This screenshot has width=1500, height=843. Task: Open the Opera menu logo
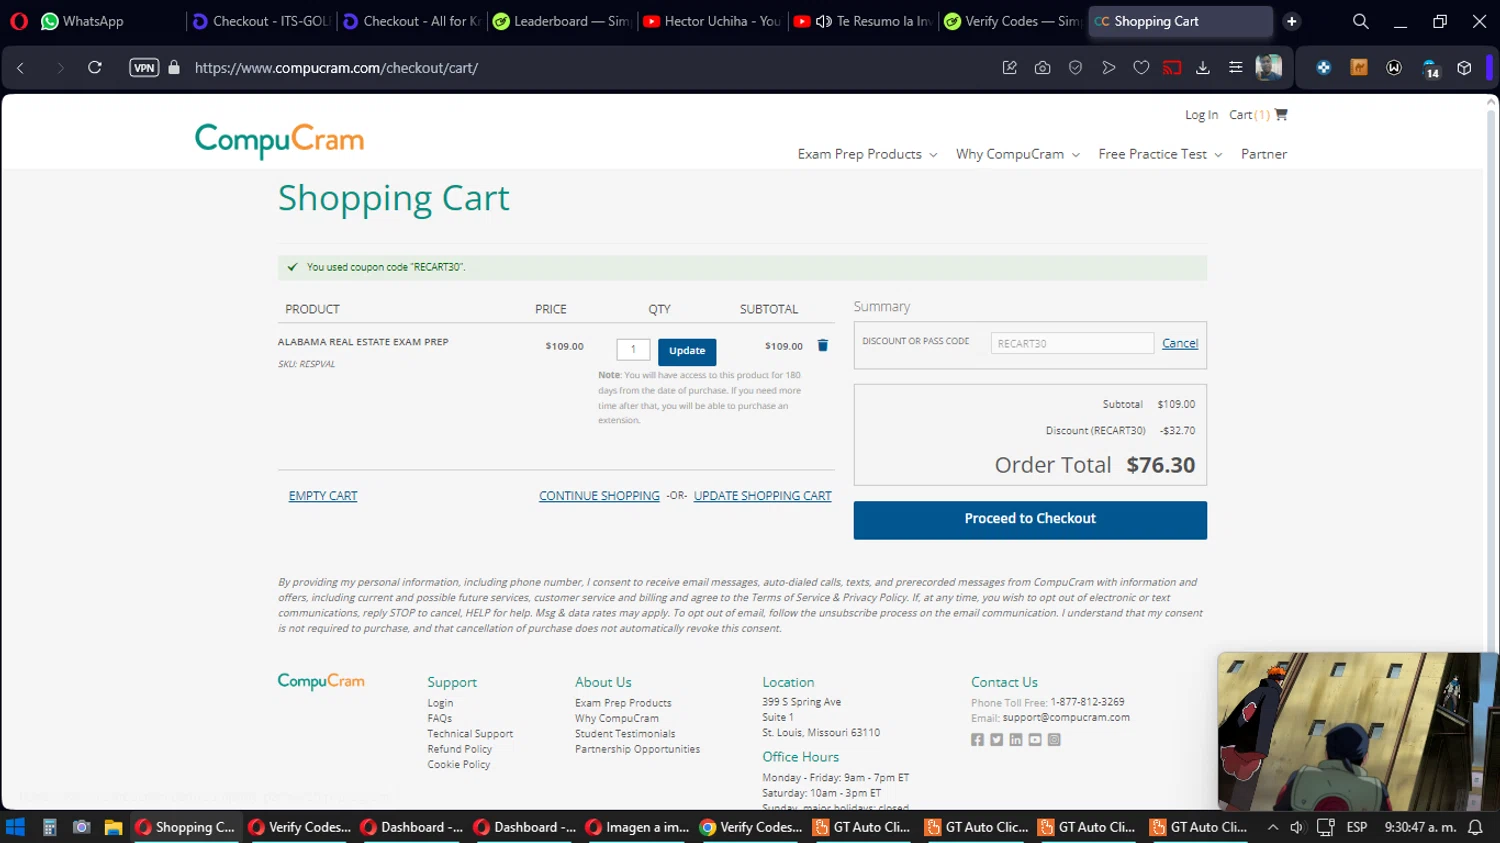click(19, 21)
